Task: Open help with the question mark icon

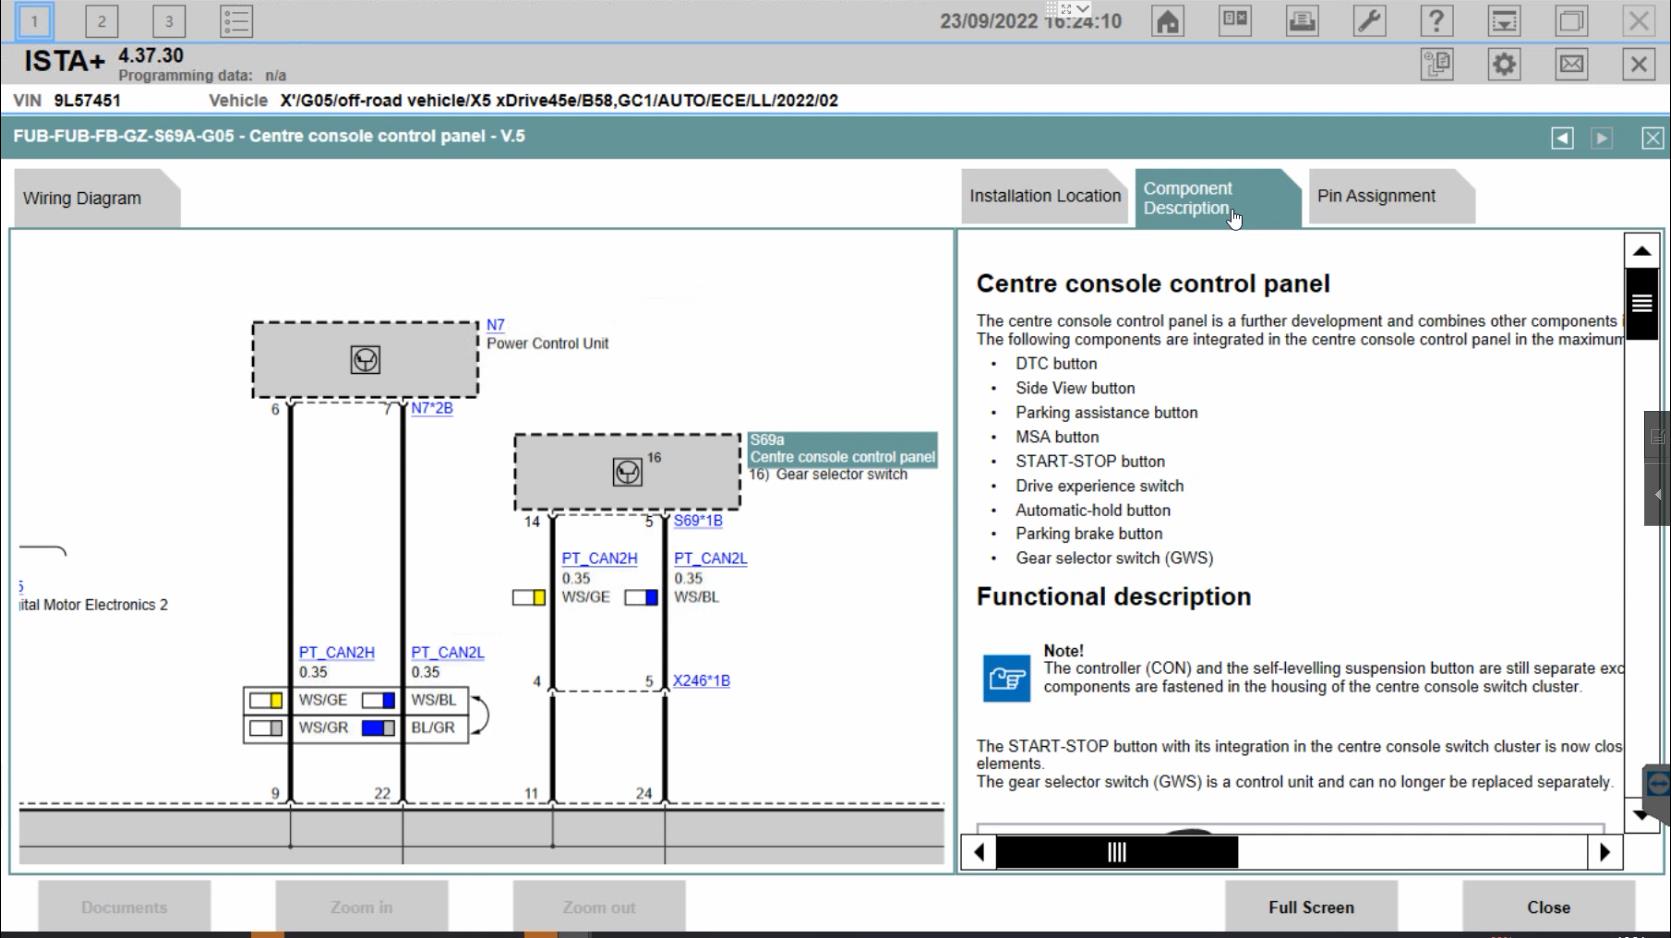Action: click(1436, 20)
